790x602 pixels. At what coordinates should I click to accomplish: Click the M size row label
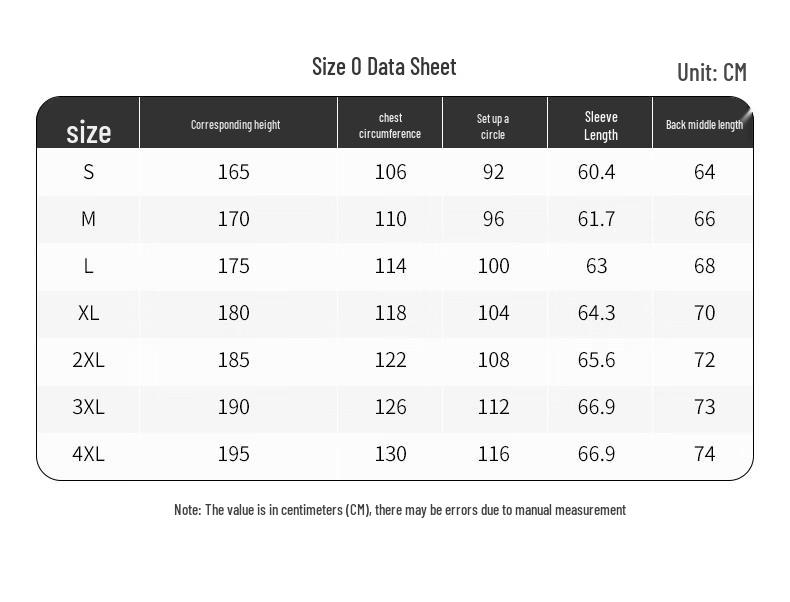click(x=88, y=219)
